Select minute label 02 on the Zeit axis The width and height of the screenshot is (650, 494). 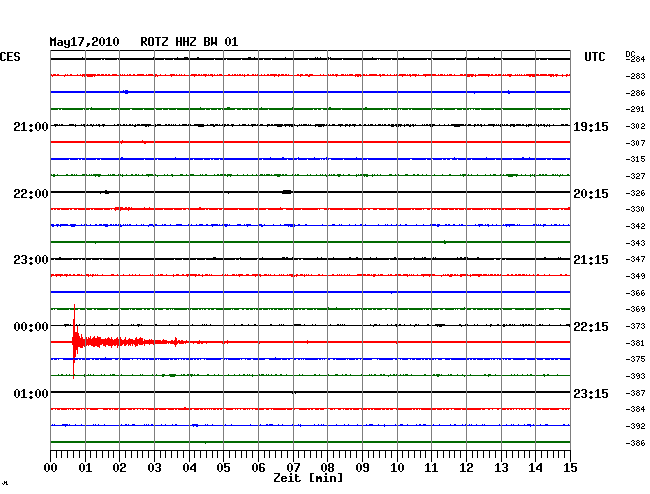pyautogui.click(x=119, y=468)
